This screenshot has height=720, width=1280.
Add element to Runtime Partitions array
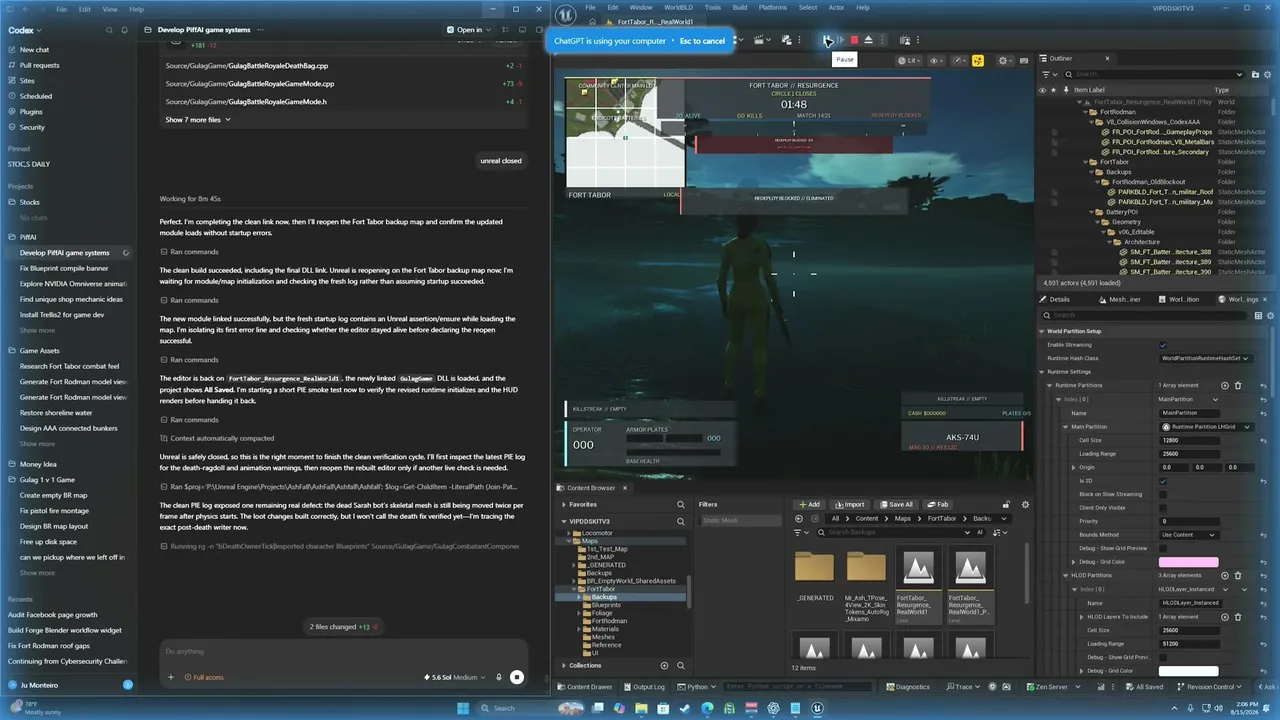click(x=1227, y=385)
